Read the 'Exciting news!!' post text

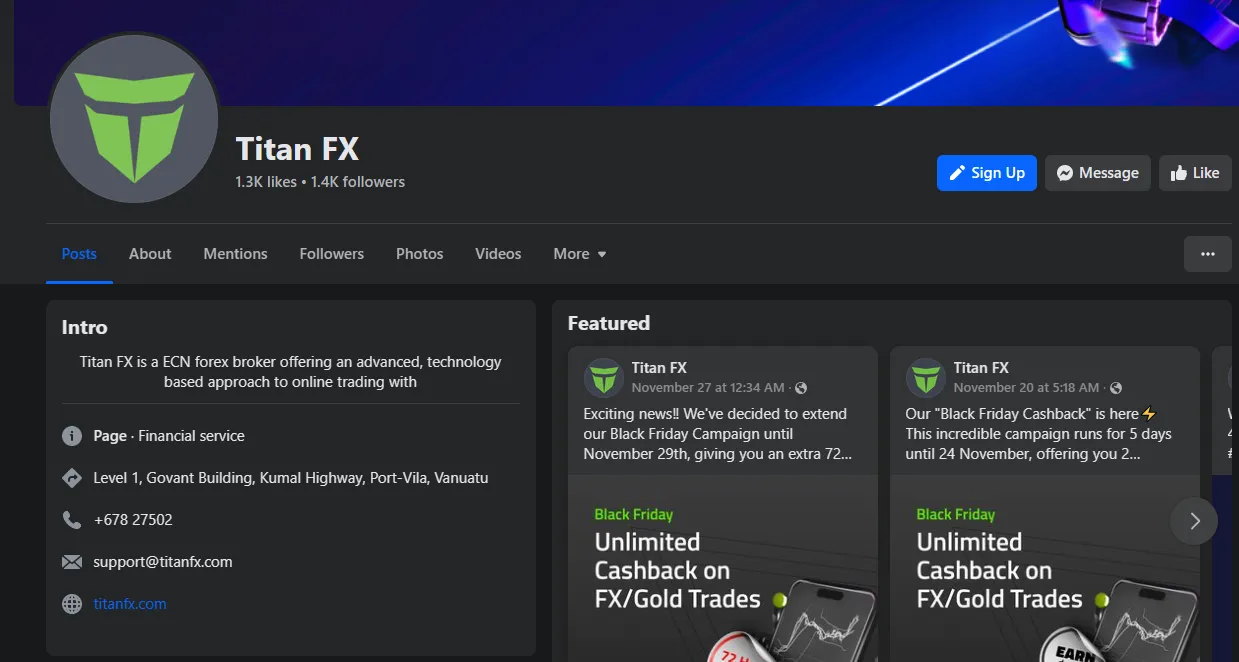tap(718, 434)
